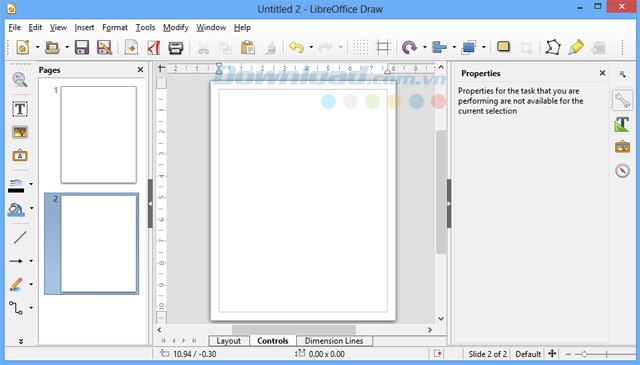Open sidebar Styles and Formatting deck
The image size is (640, 365).
[x=622, y=124]
